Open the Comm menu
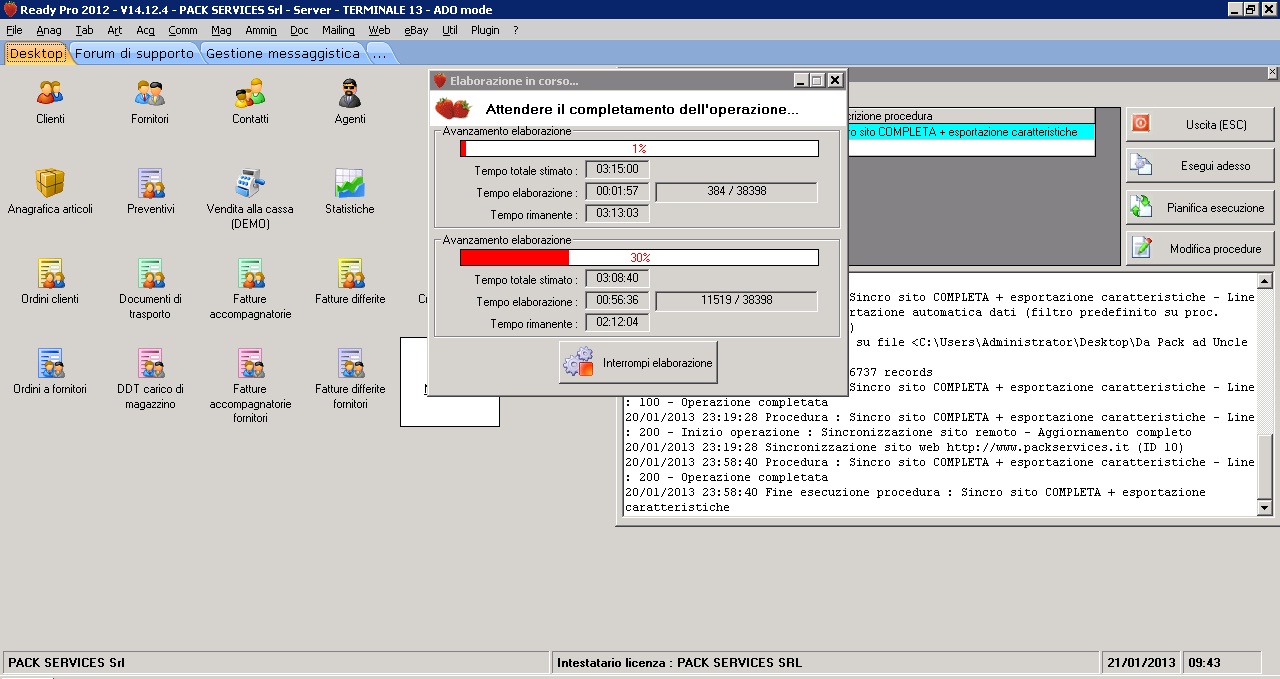The height and width of the screenshot is (679, 1280). (x=183, y=30)
